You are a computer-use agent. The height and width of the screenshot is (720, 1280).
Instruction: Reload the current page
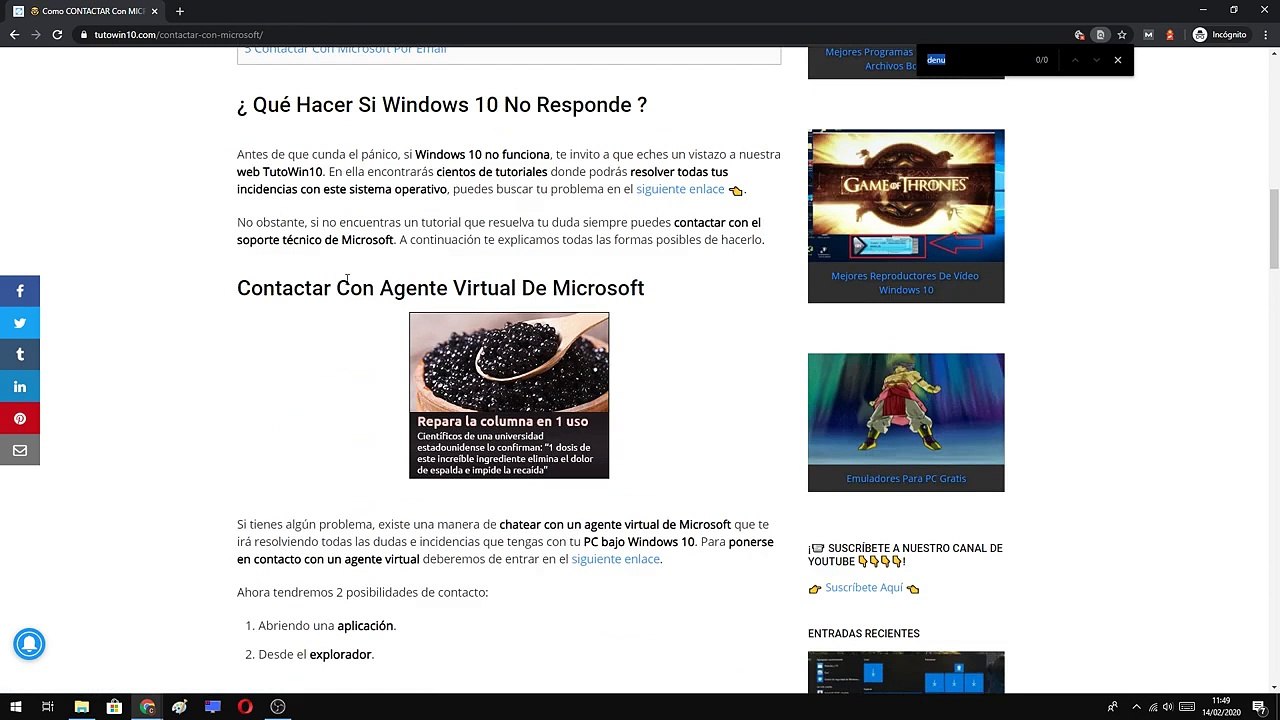[57, 35]
